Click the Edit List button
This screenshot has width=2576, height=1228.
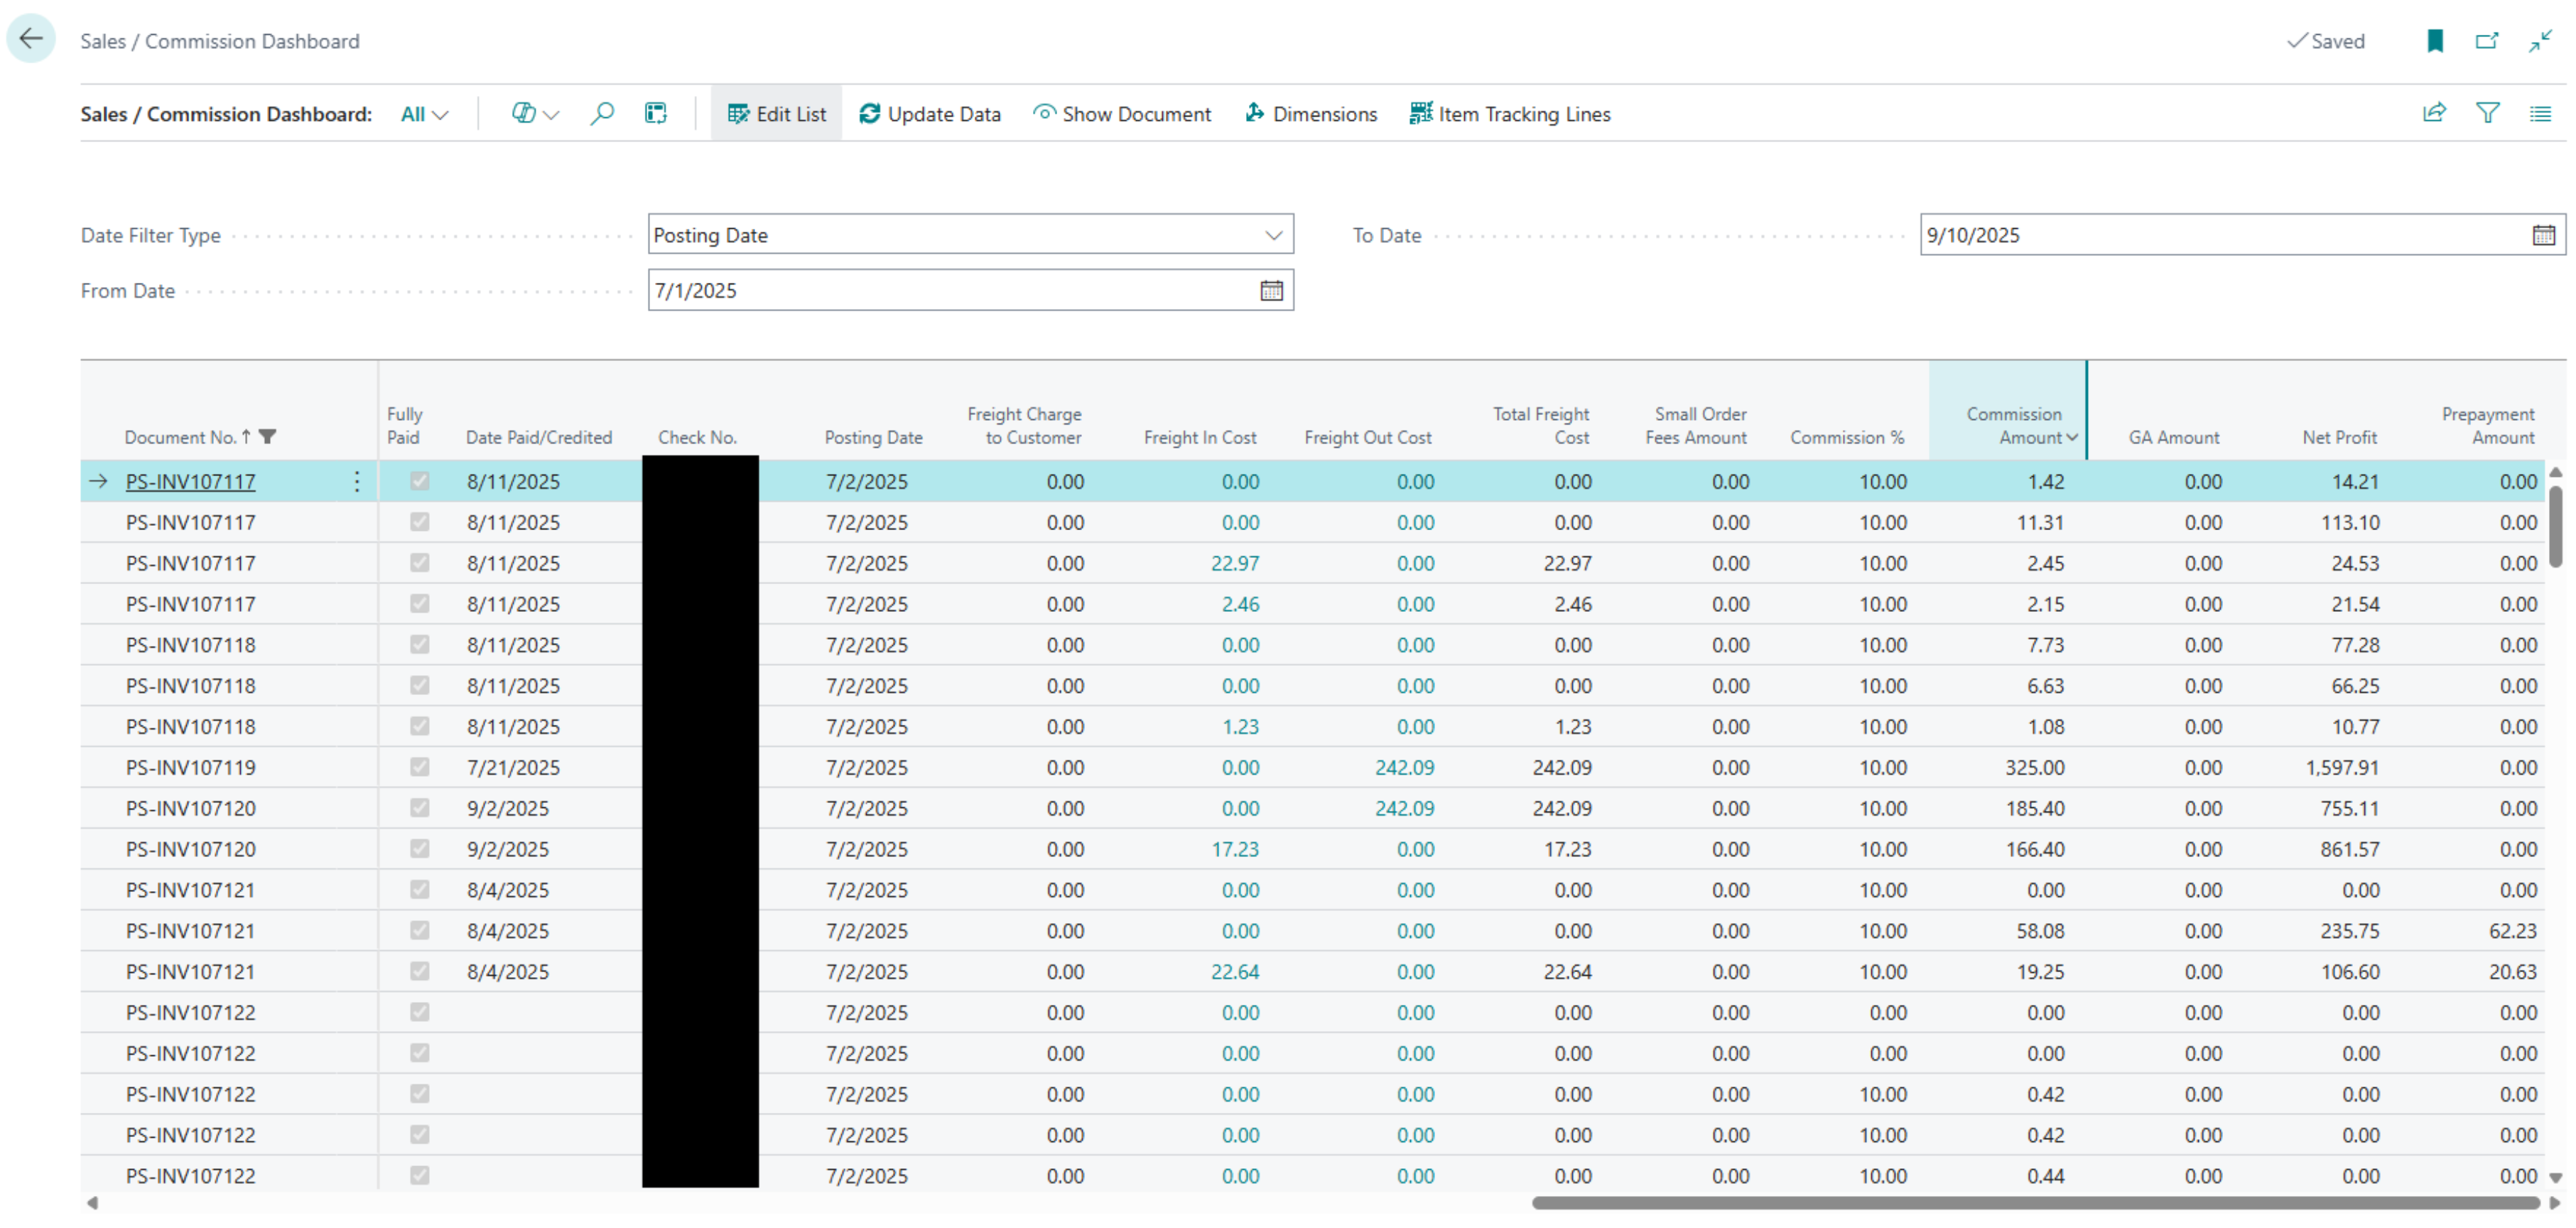[x=777, y=115]
